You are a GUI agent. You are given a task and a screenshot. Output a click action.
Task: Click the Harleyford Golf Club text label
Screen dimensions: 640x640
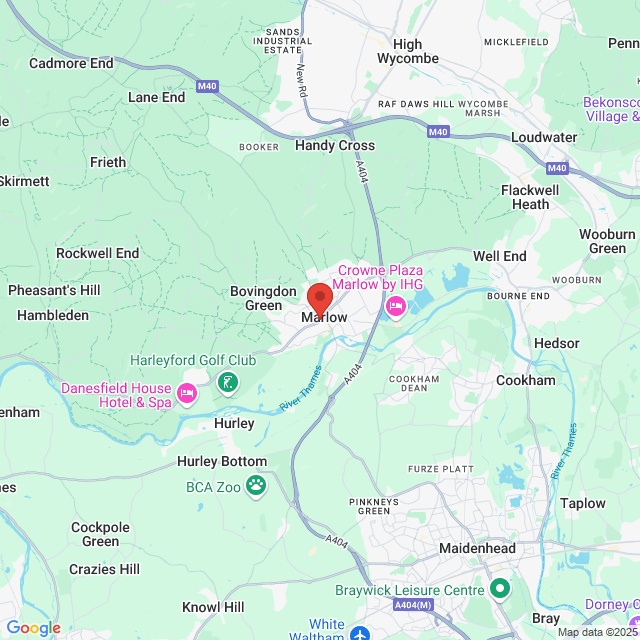(193, 360)
